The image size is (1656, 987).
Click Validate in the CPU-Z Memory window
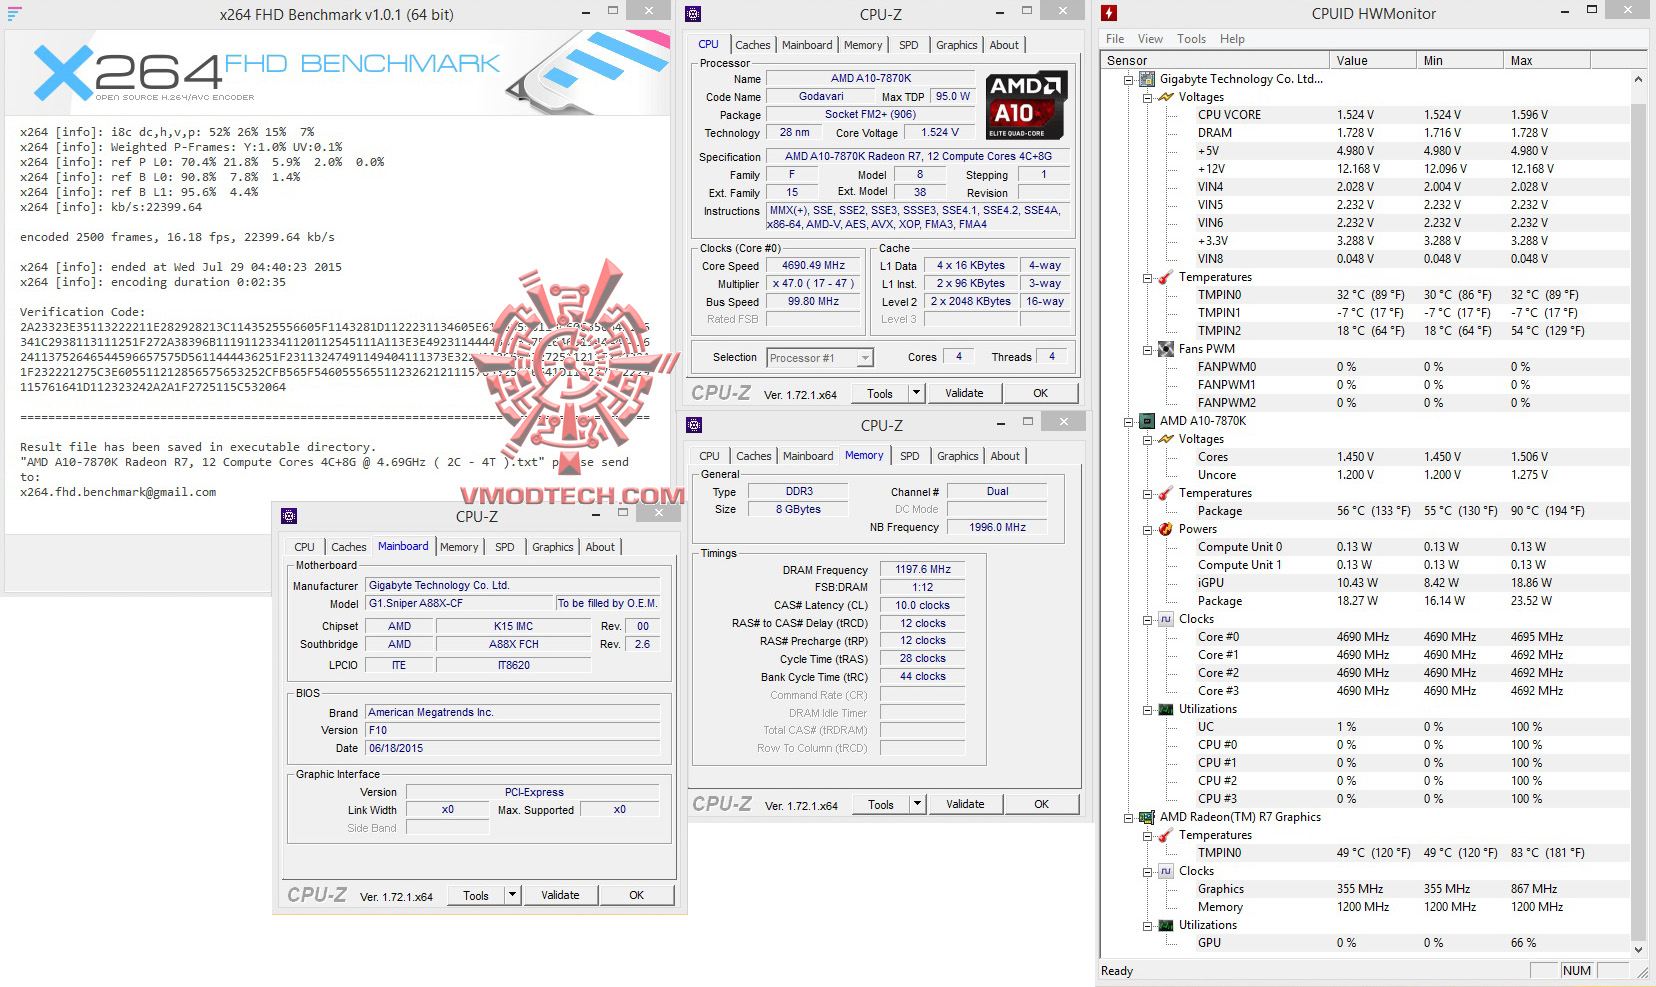tap(965, 804)
